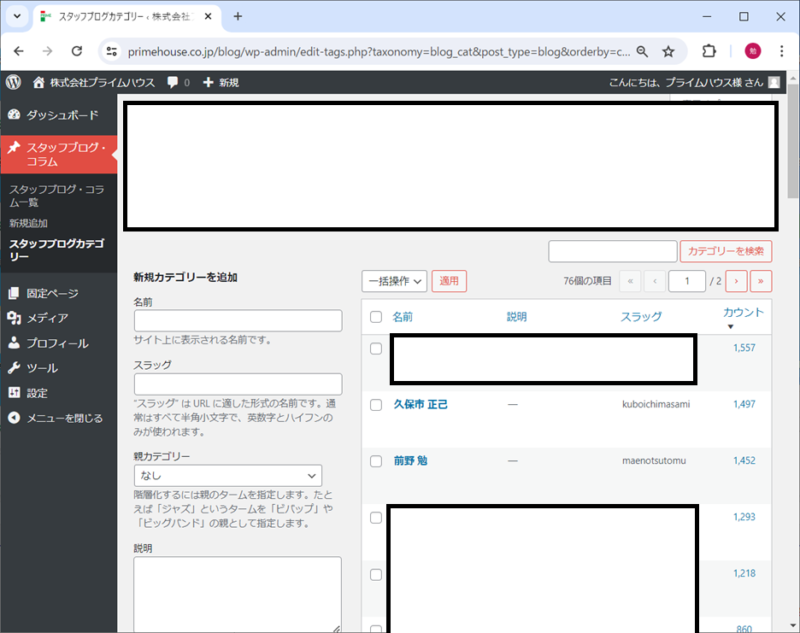Sort table by カウント column

click(x=743, y=313)
